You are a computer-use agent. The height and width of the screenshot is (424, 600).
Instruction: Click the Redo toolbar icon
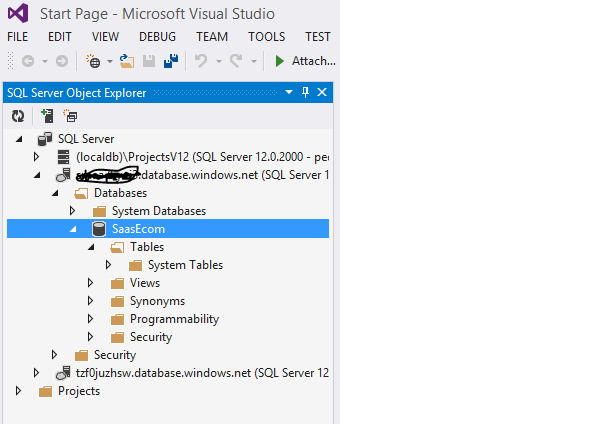[236, 61]
